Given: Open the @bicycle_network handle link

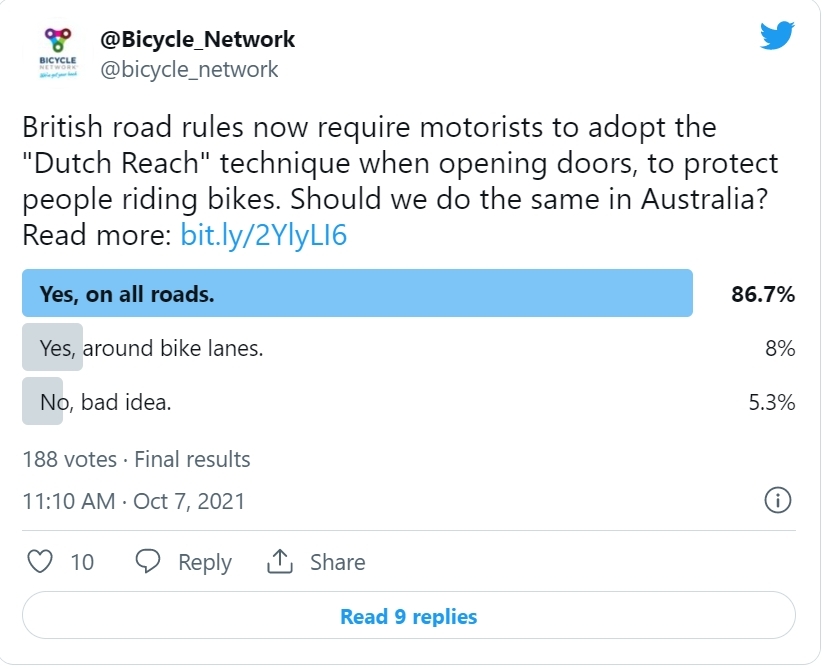Looking at the screenshot, I should click(189, 69).
